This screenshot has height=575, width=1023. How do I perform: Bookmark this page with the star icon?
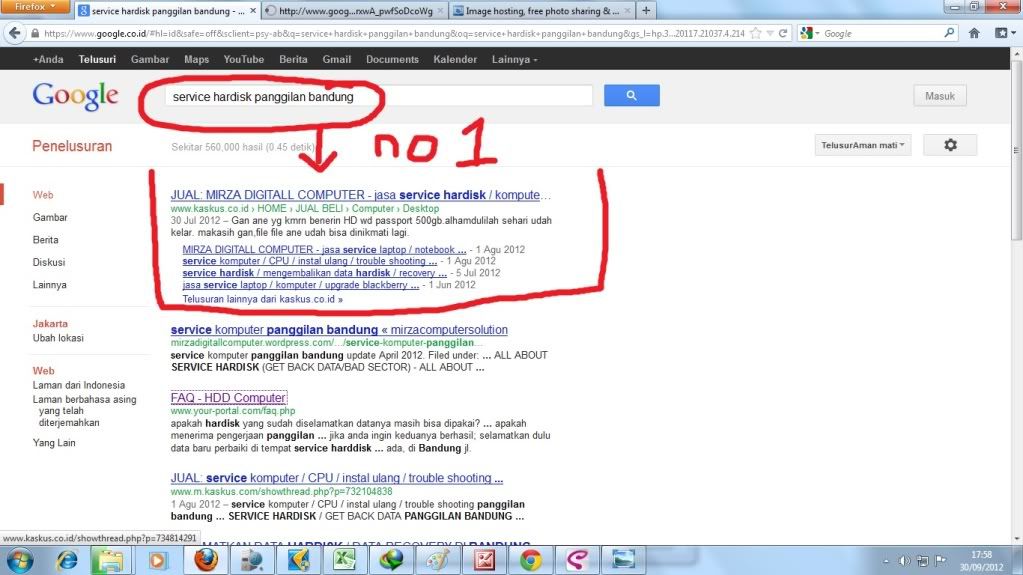[x=756, y=33]
